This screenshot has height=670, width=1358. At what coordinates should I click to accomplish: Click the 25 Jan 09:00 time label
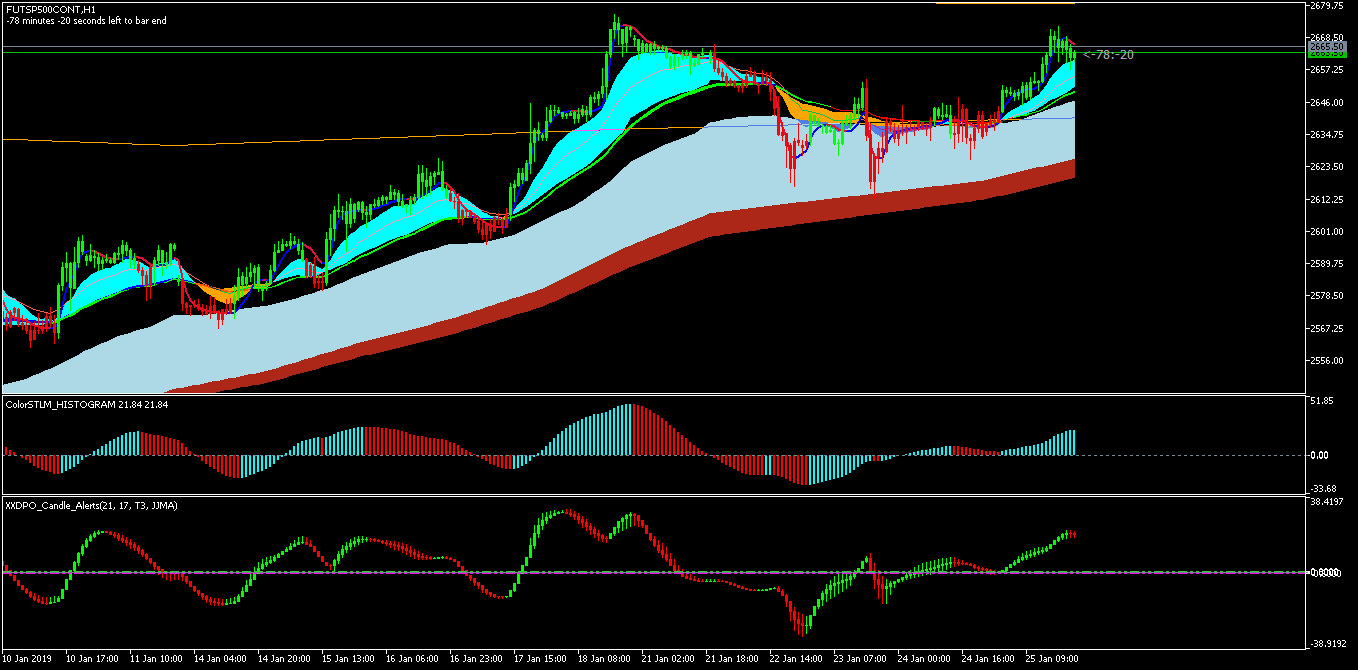pyautogui.click(x=1052, y=660)
